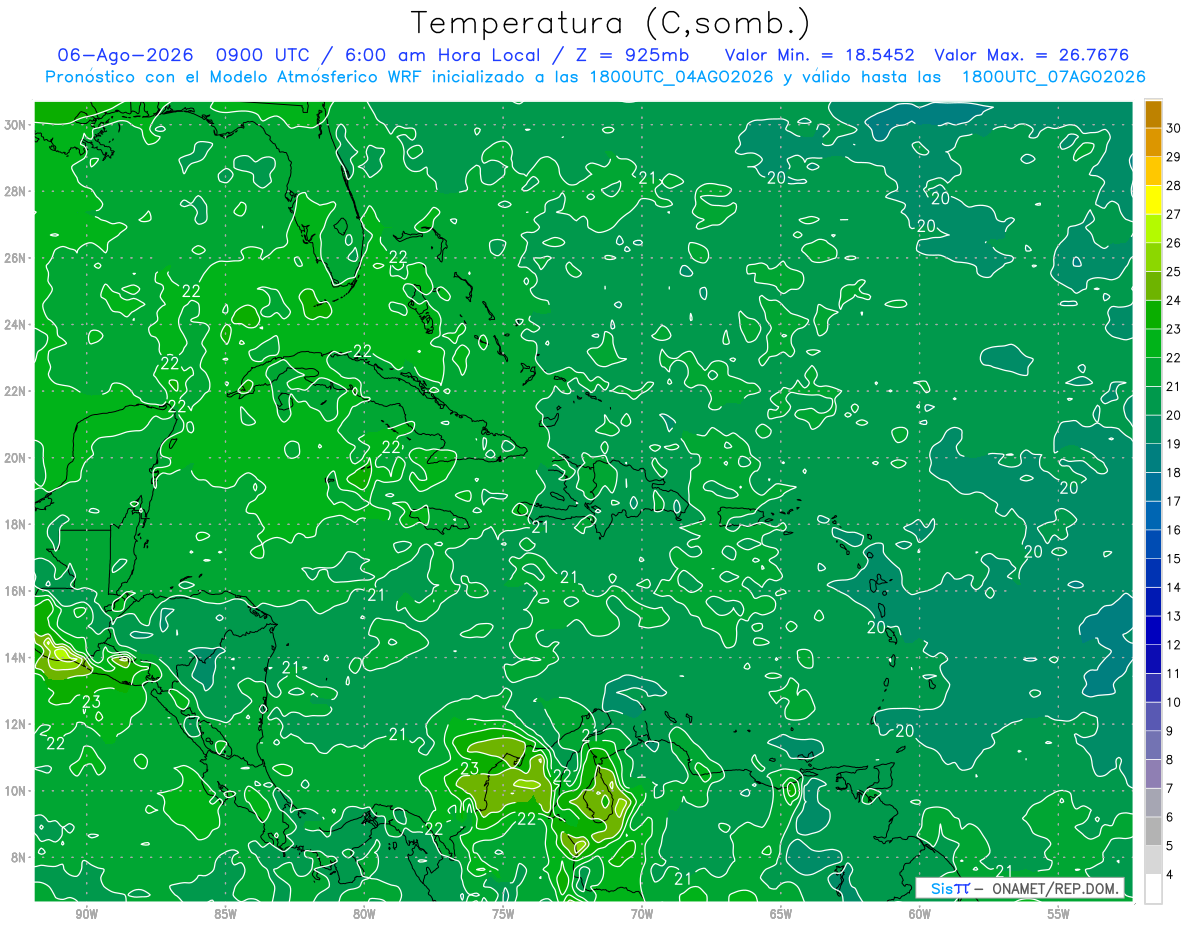Click the legend scale value 24
This screenshot has height=927, width=1200.
pyautogui.click(x=1173, y=300)
